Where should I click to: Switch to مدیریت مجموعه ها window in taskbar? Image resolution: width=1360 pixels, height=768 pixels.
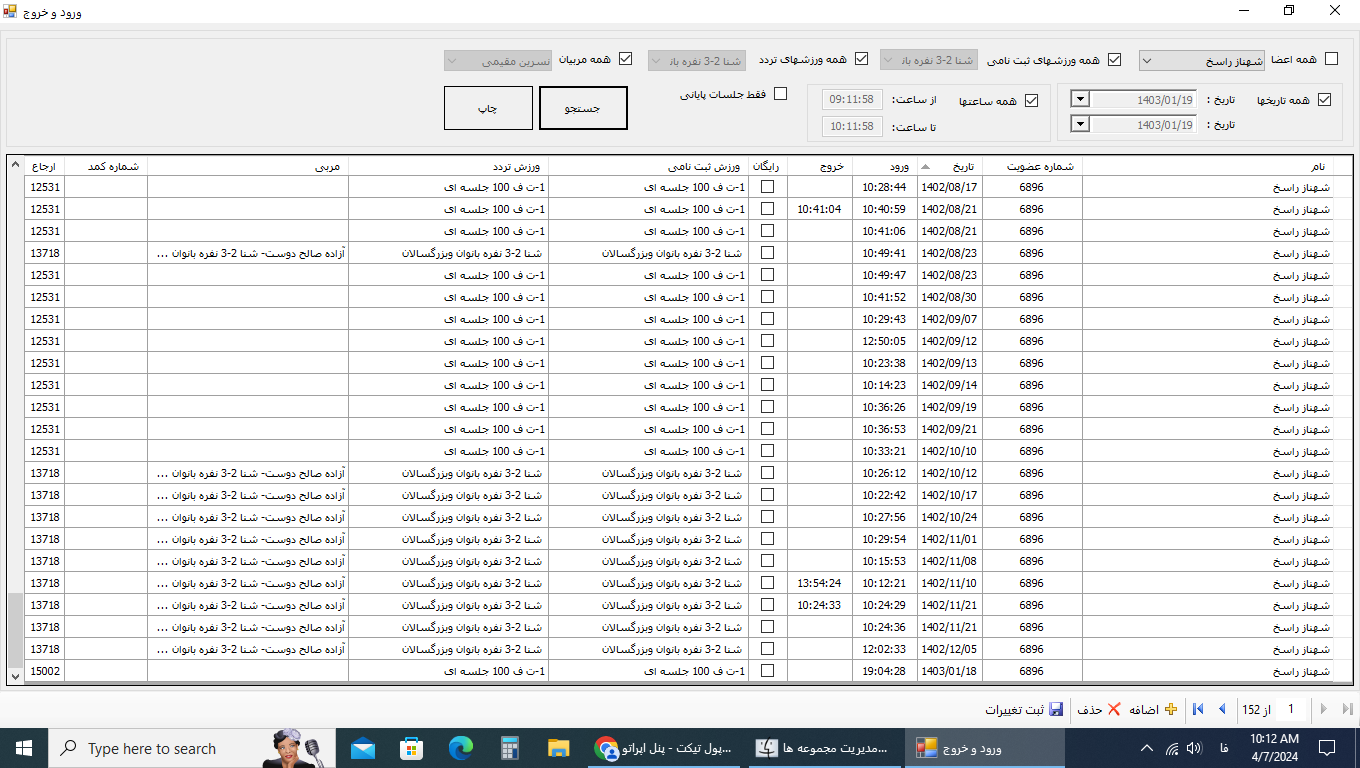click(x=823, y=748)
